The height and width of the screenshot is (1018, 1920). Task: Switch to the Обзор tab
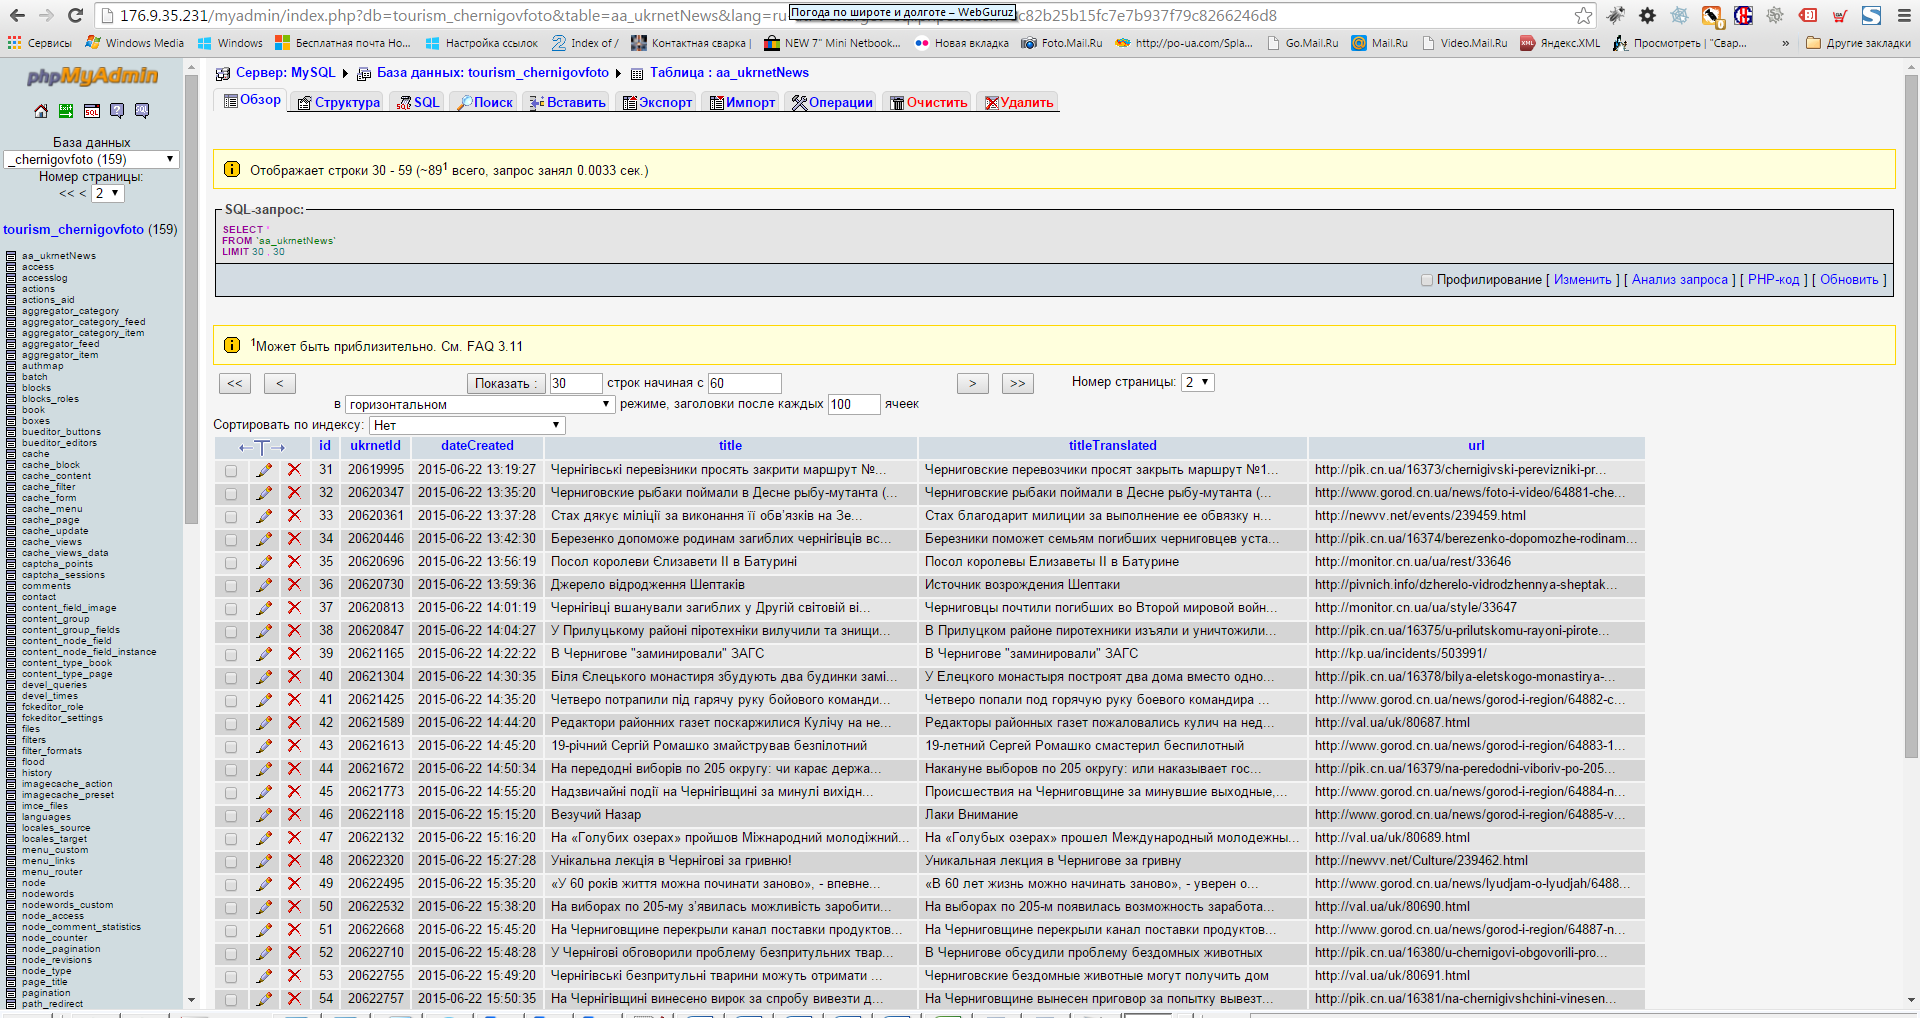(252, 100)
